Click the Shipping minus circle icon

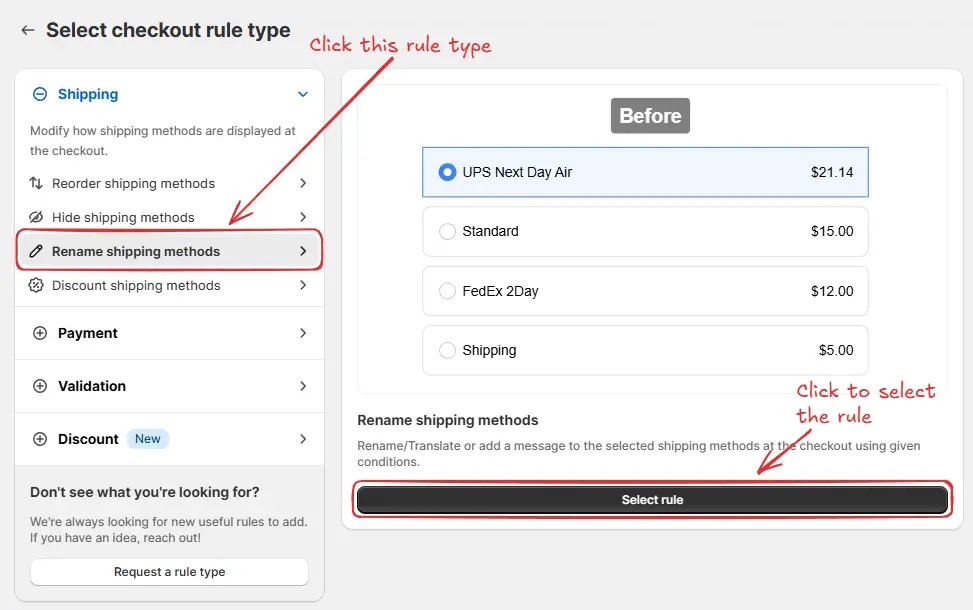pyautogui.click(x=40, y=94)
